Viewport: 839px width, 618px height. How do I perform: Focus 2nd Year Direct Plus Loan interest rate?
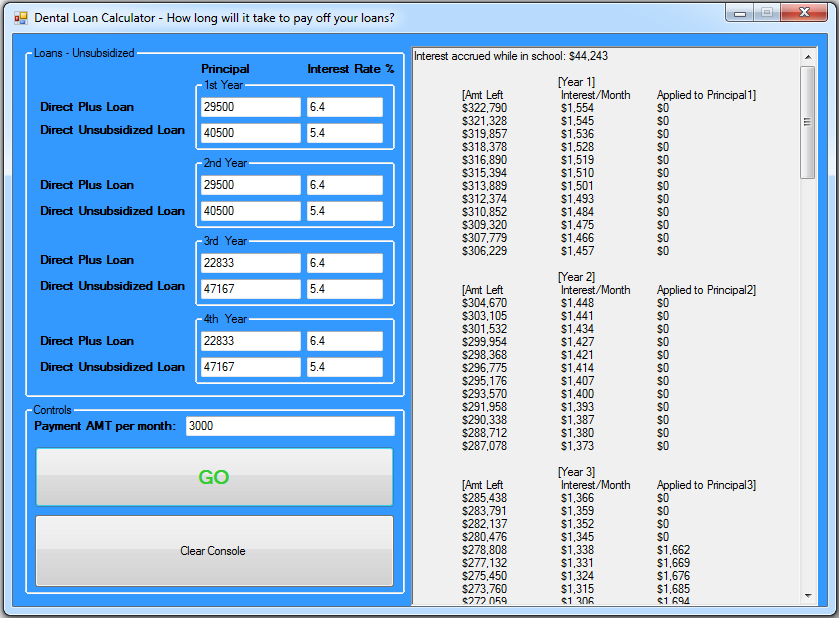point(344,185)
